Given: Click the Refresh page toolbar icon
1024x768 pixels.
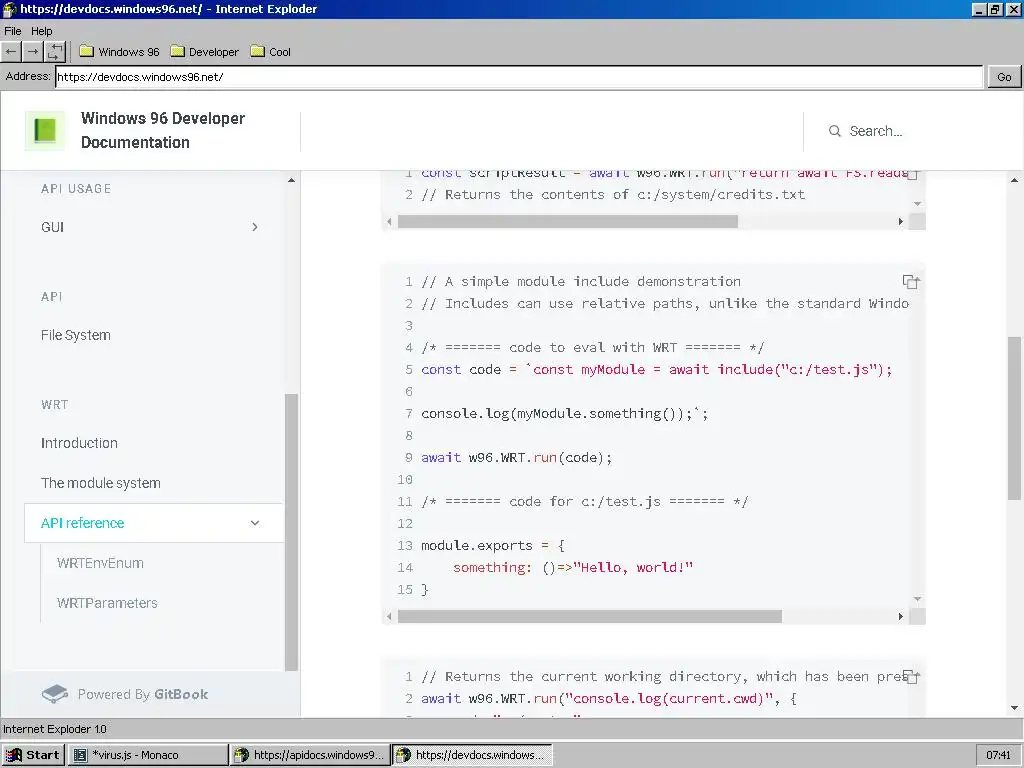Looking at the screenshot, I should tap(56, 52).
